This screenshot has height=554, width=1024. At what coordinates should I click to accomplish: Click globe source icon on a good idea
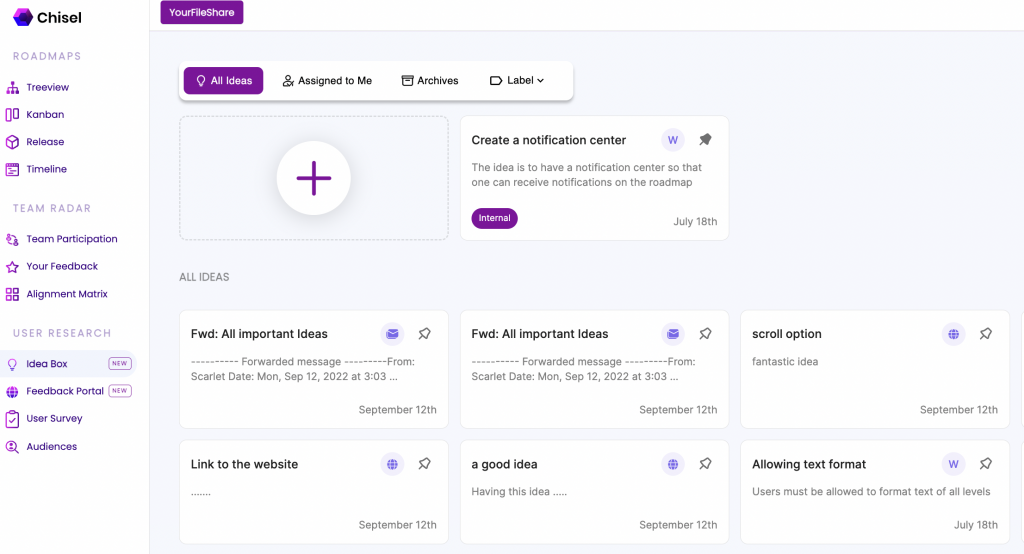(x=673, y=464)
